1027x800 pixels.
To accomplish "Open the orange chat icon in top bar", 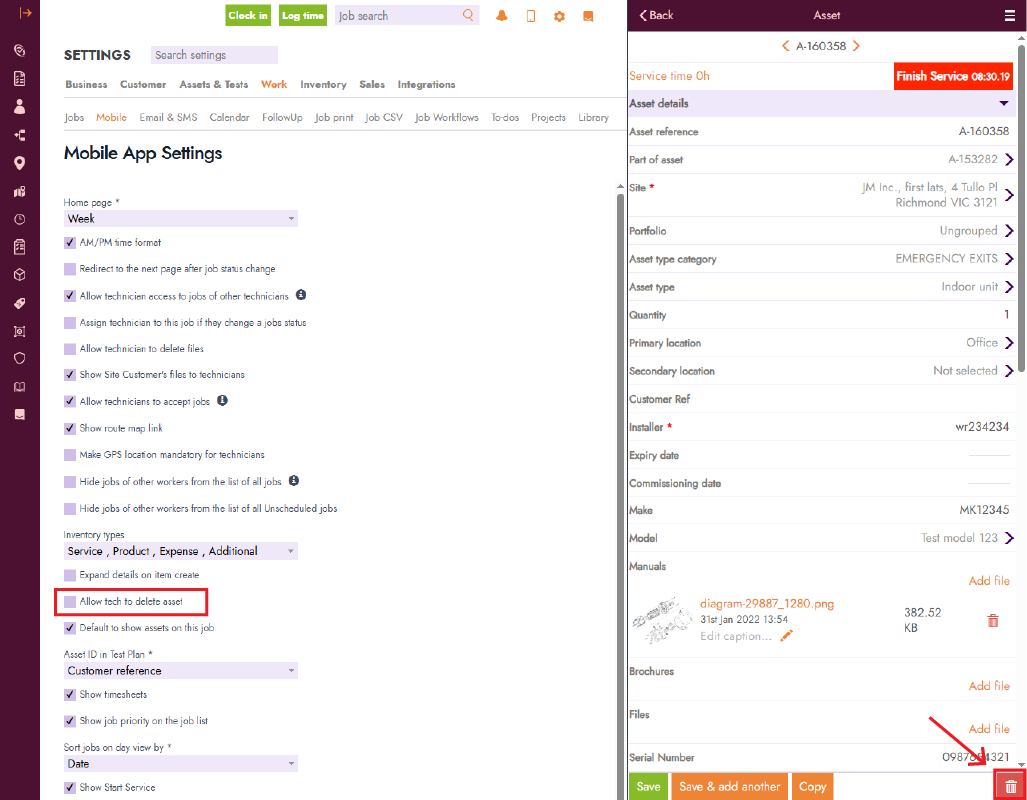I will click(588, 16).
